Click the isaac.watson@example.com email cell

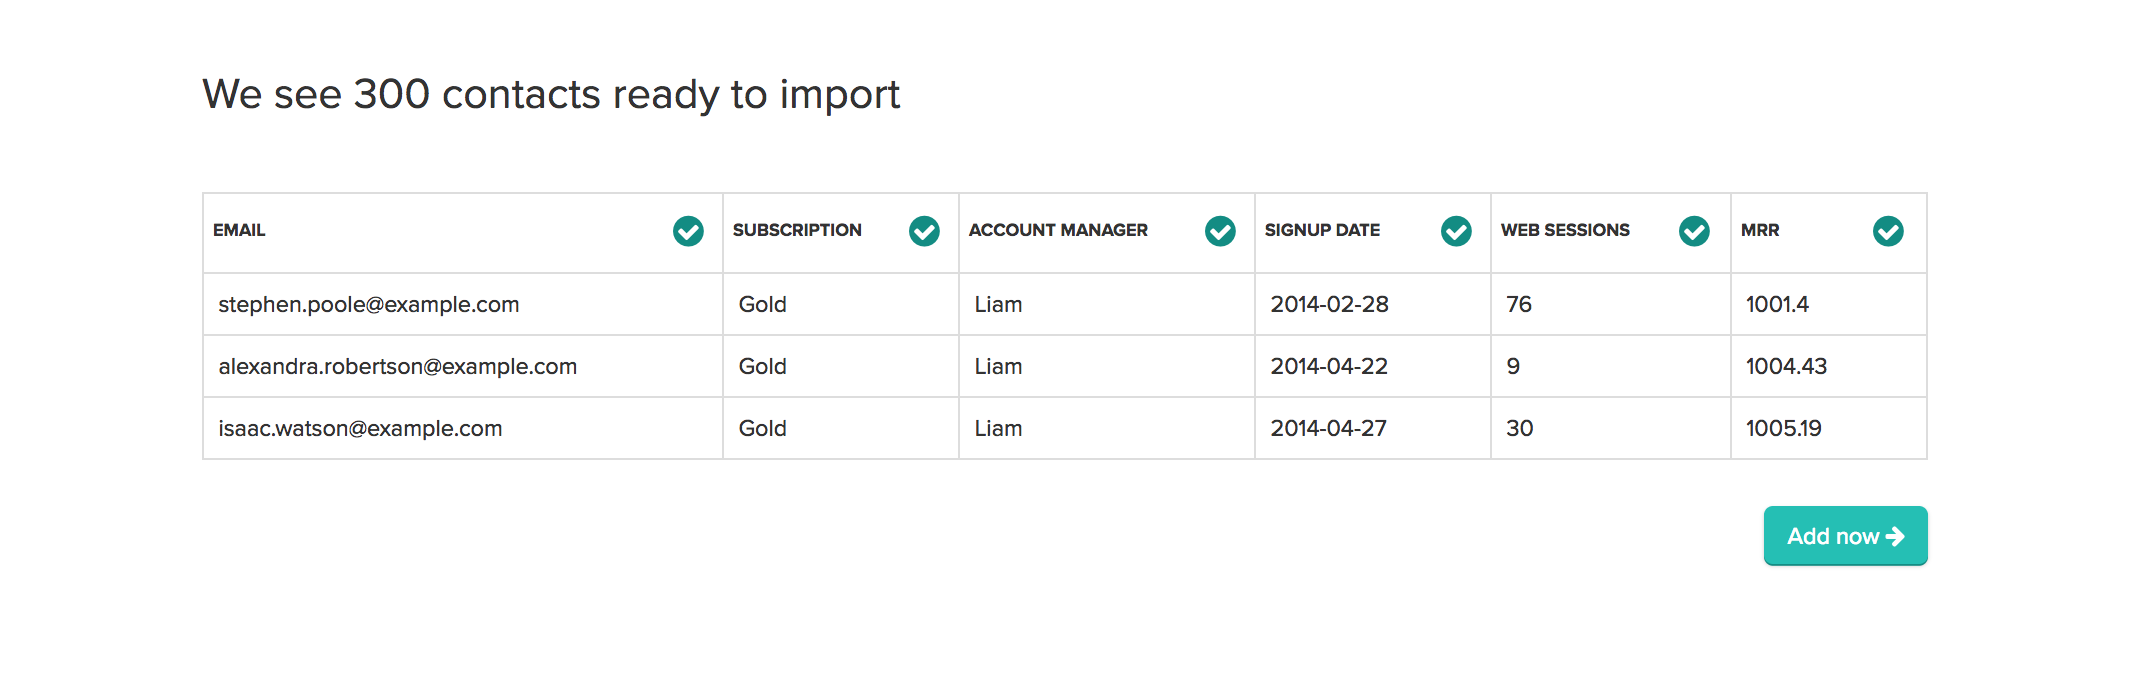(x=360, y=428)
